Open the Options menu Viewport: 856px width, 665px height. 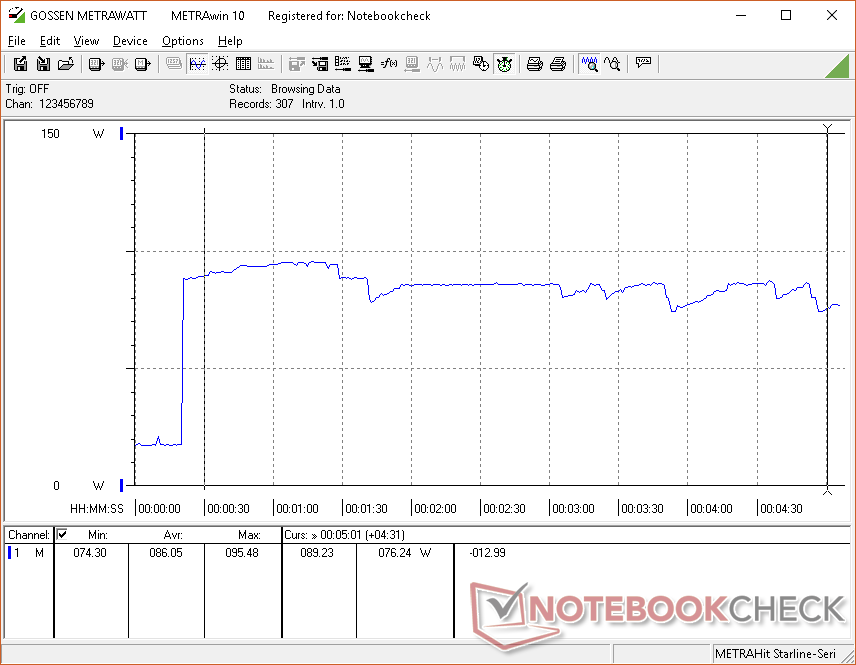(x=182, y=41)
